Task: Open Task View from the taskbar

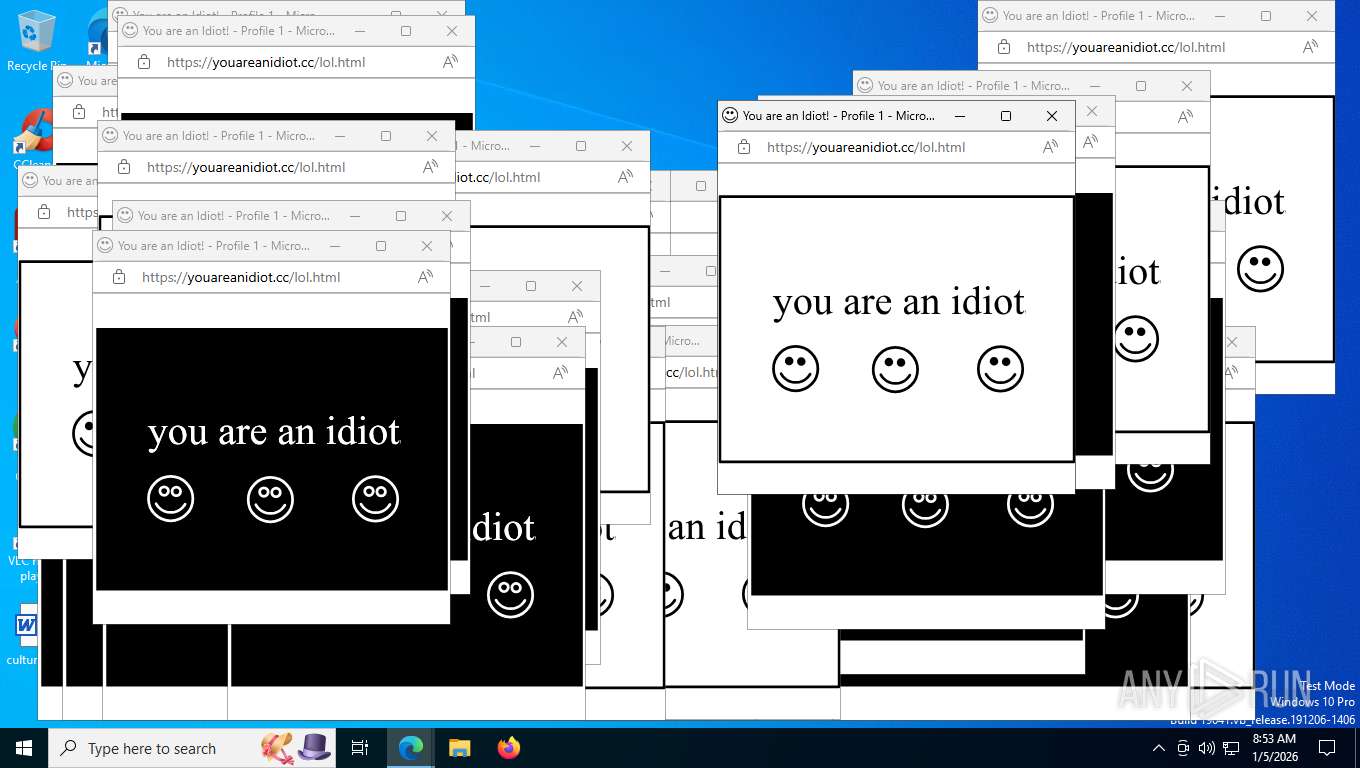Action: [x=360, y=748]
